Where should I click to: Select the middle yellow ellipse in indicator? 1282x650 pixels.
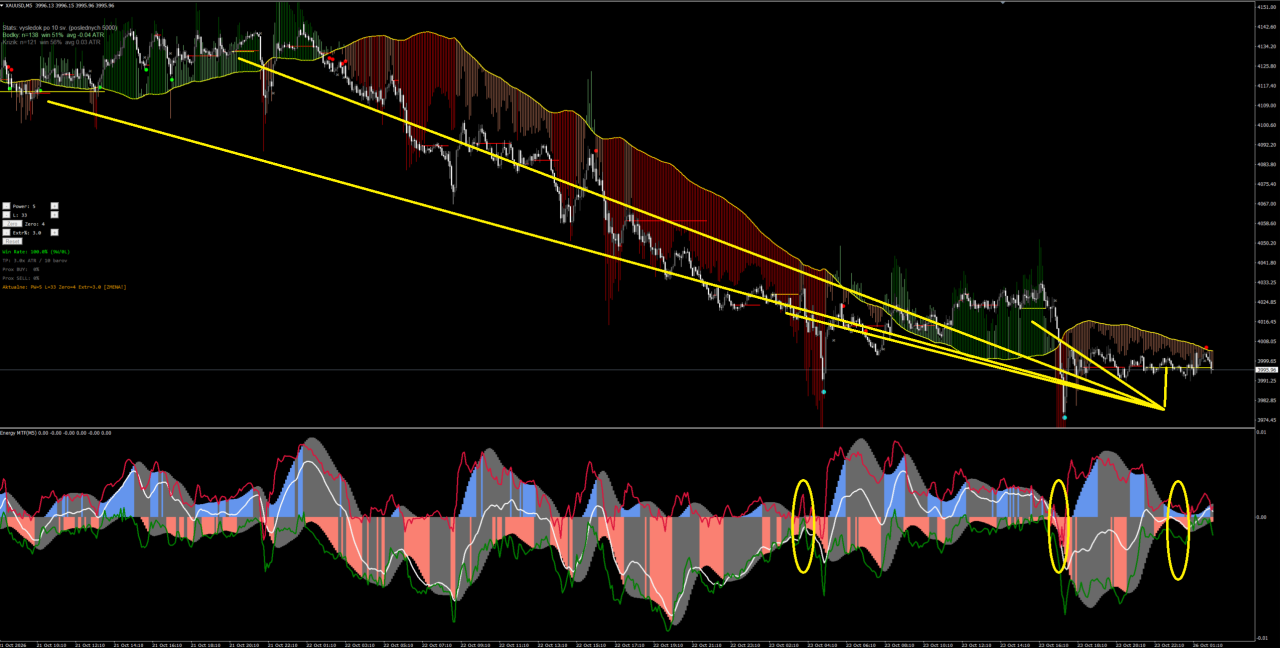1059,526
